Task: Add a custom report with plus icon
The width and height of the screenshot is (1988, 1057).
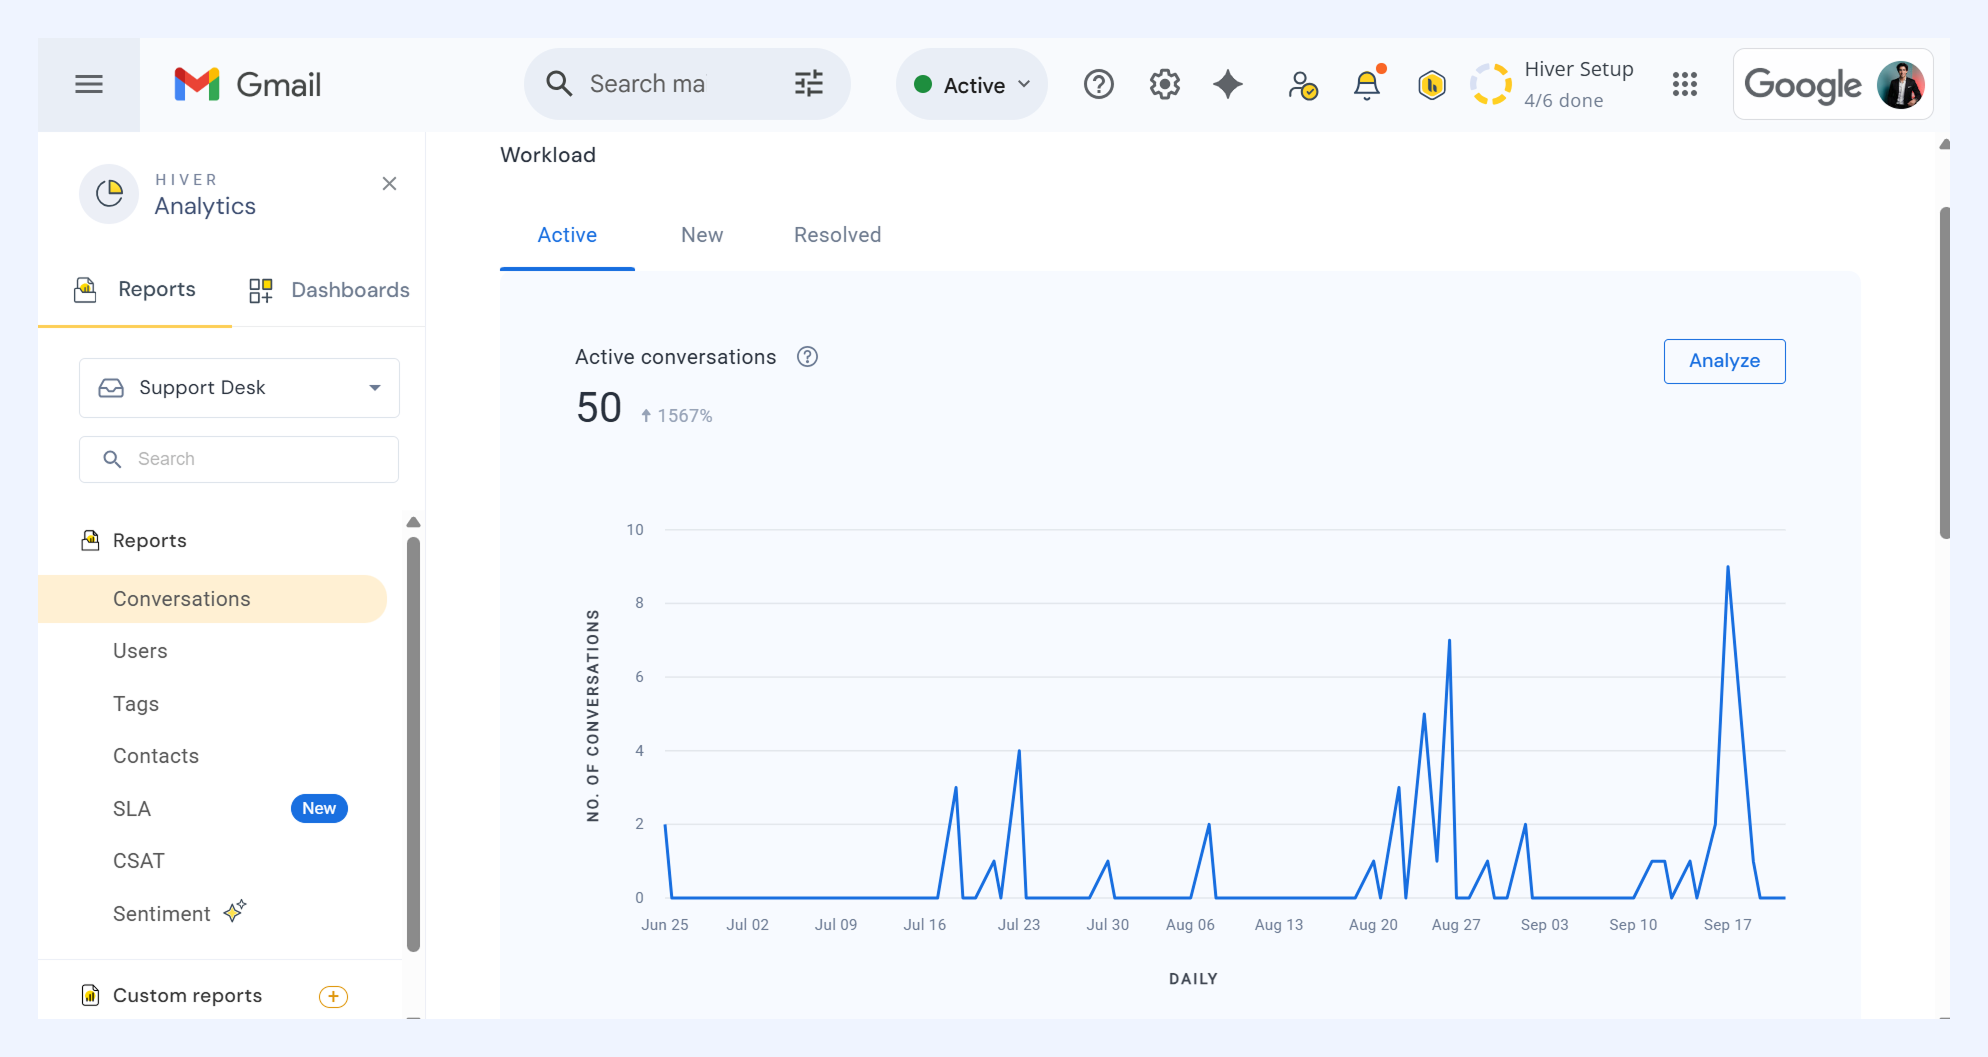Action: (333, 996)
